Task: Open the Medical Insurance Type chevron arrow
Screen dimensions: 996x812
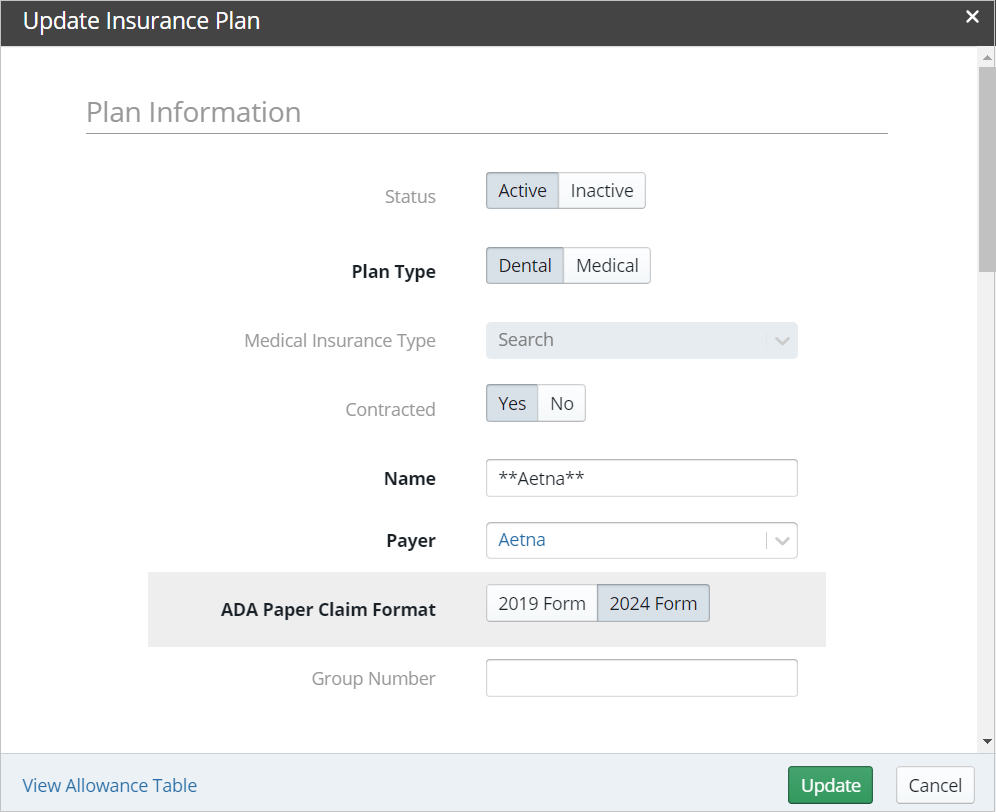Action: click(781, 340)
